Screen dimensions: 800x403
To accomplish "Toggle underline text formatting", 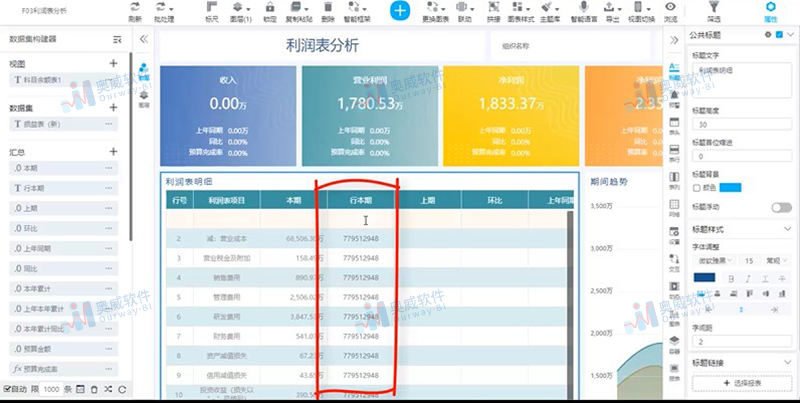I will click(x=765, y=279).
